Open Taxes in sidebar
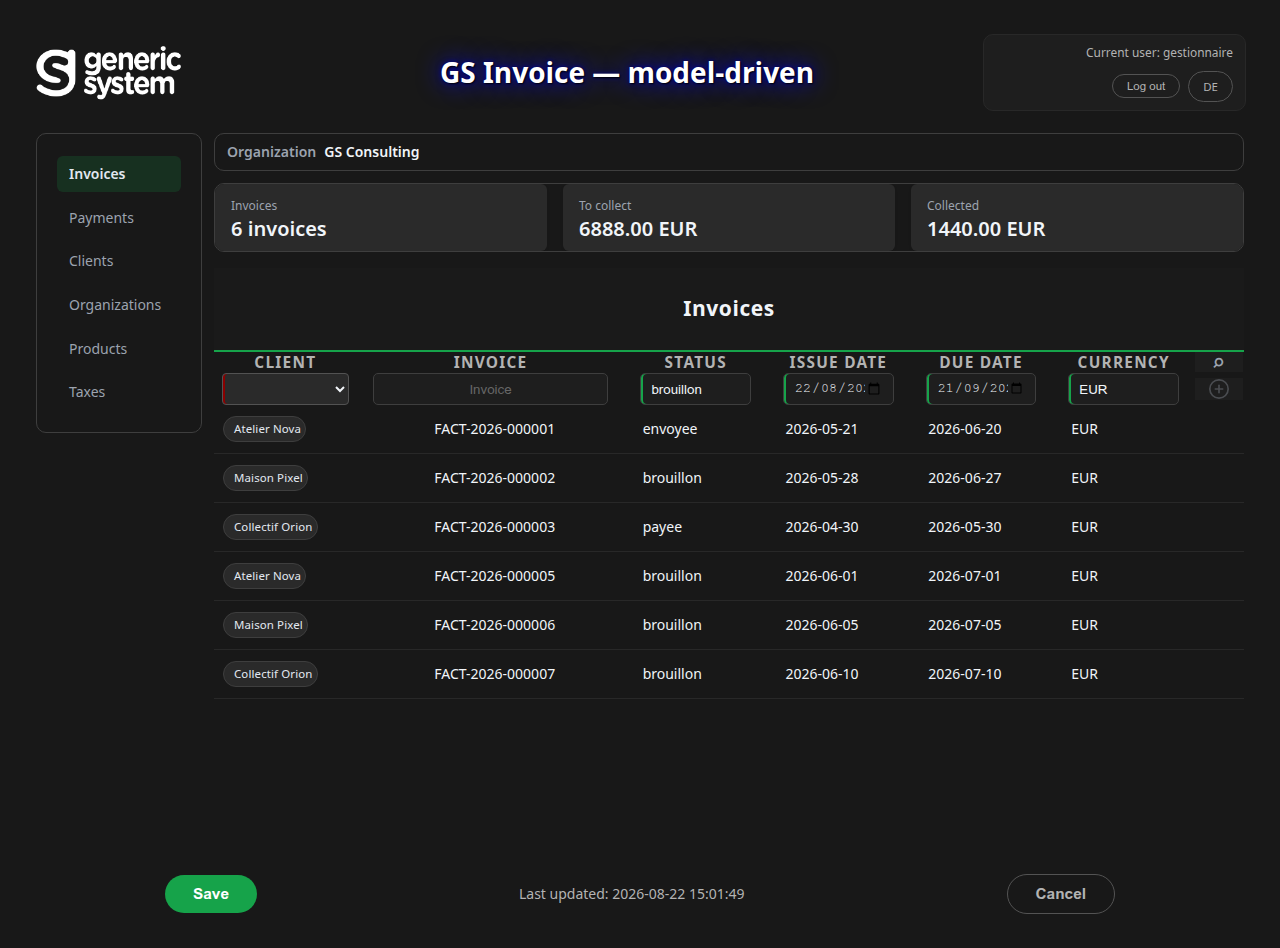Image resolution: width=1280 pixels, height=948 pixels. point(119,392)
